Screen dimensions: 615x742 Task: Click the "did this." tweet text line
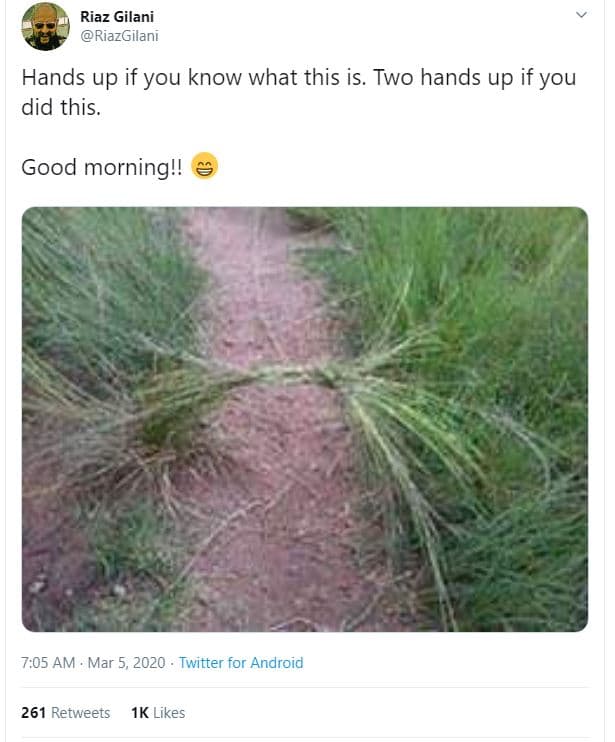tap(61, 107)
